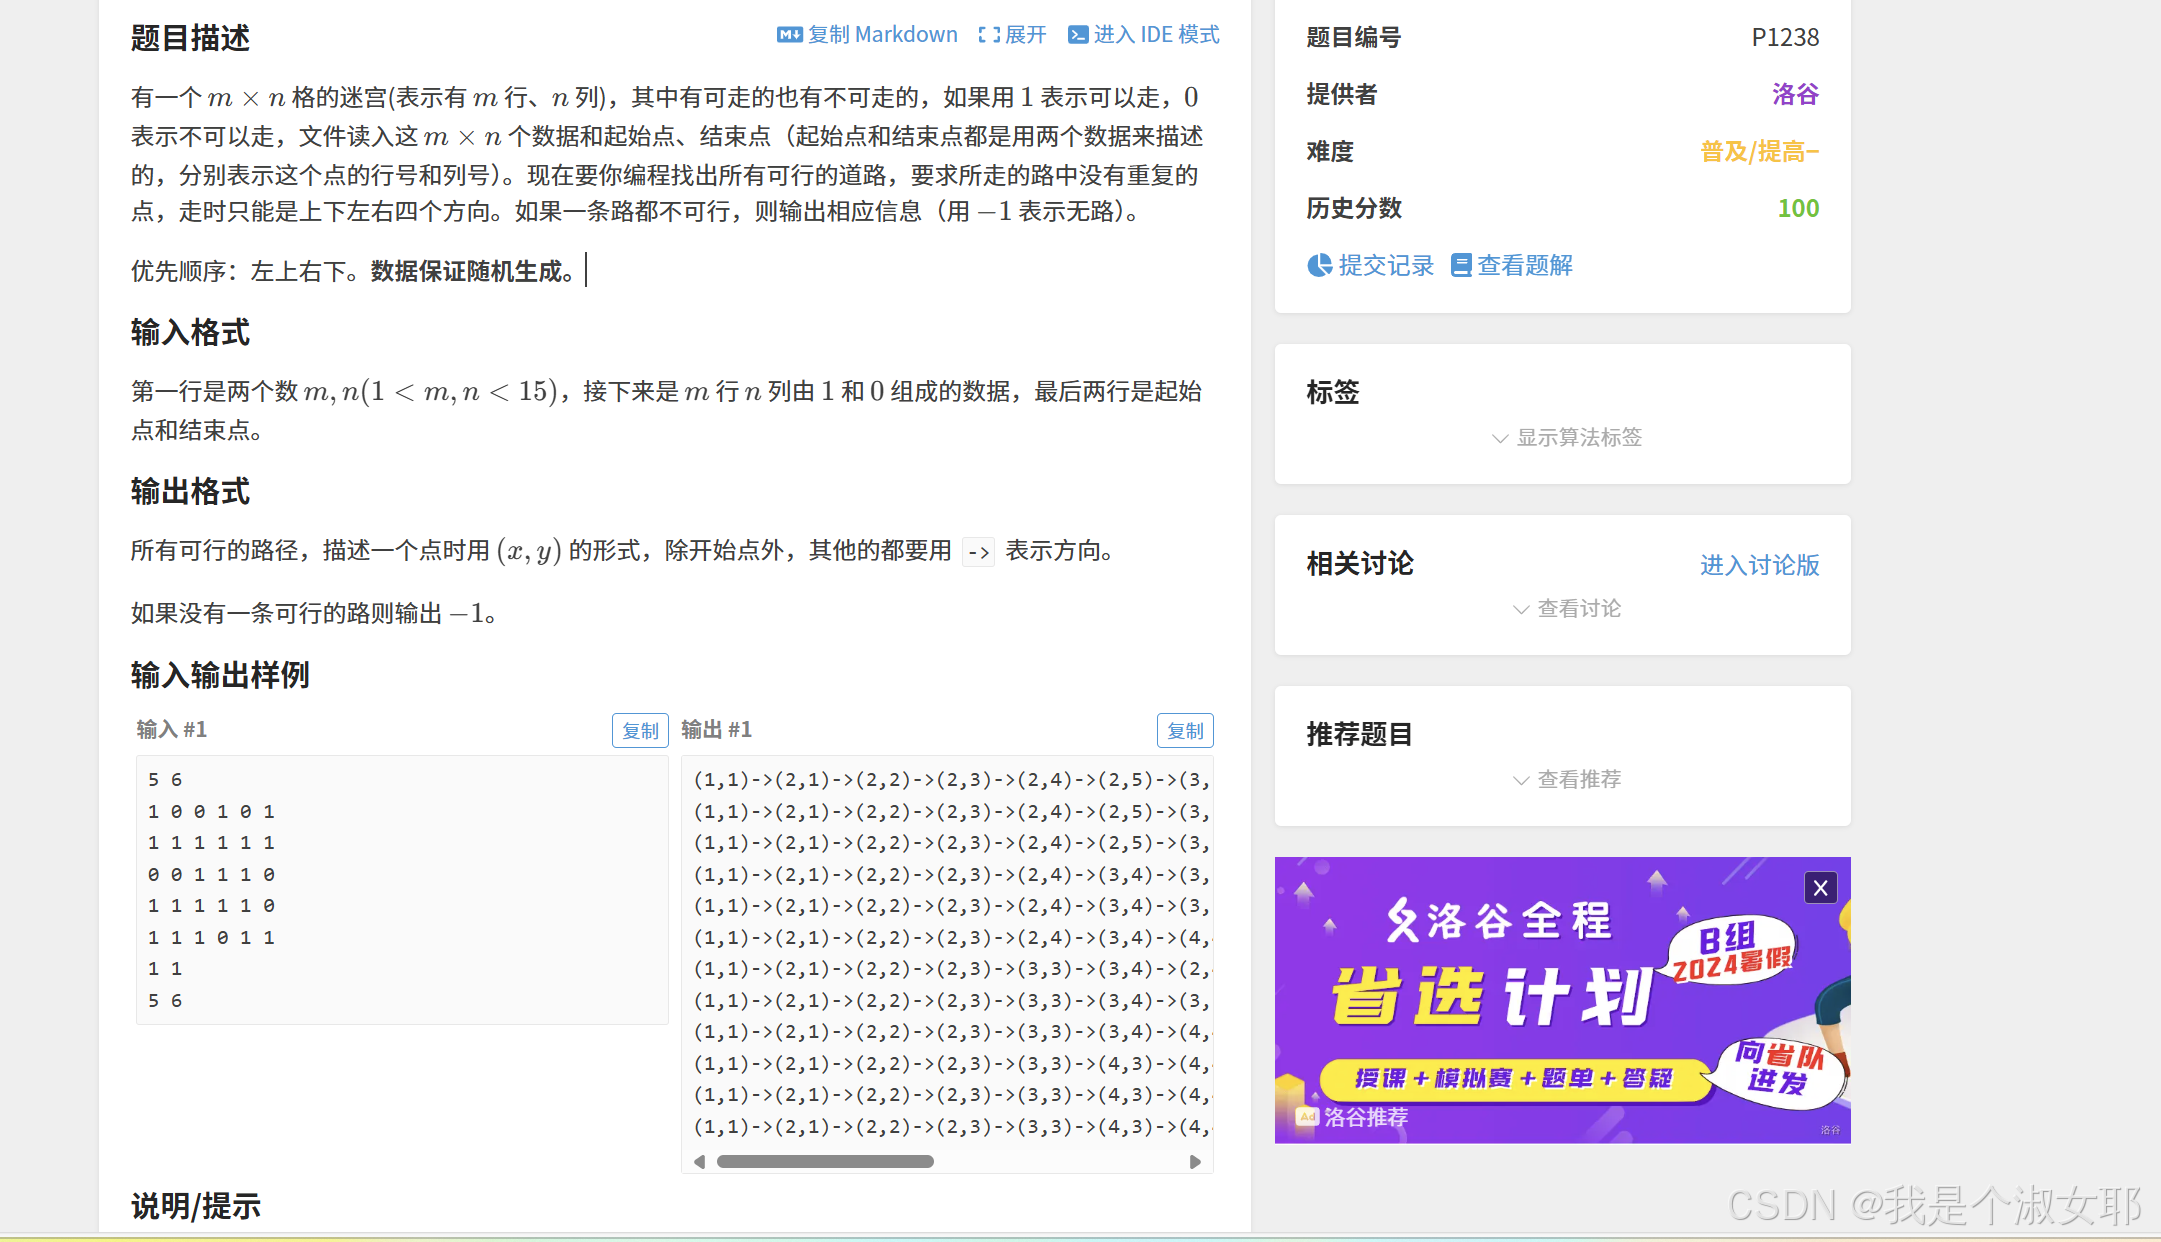Click the pie chart icon beside 提交记录
Screen dimensions: 2161x1242
click(x=1320, y=265)
